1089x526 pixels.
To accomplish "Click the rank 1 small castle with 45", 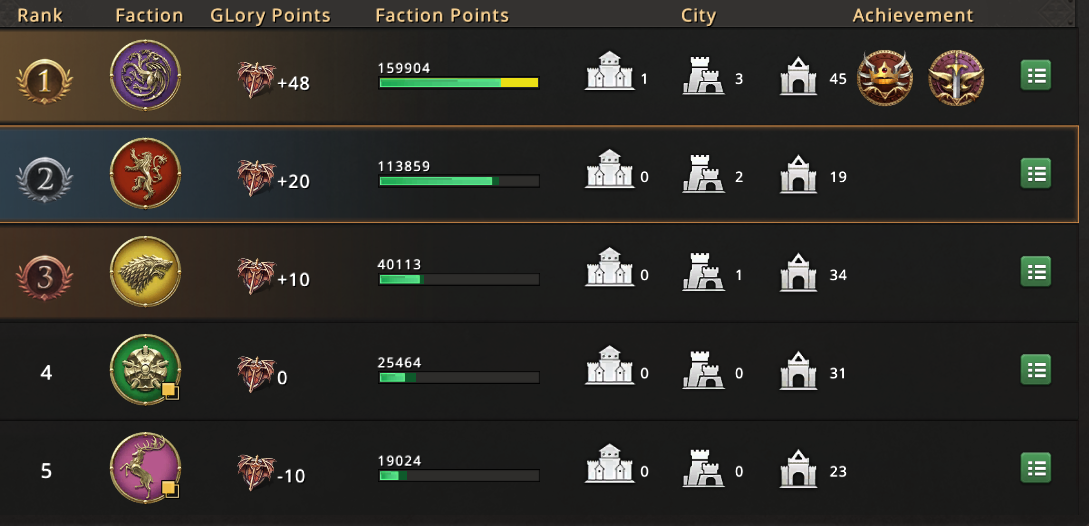I will 799,76.
